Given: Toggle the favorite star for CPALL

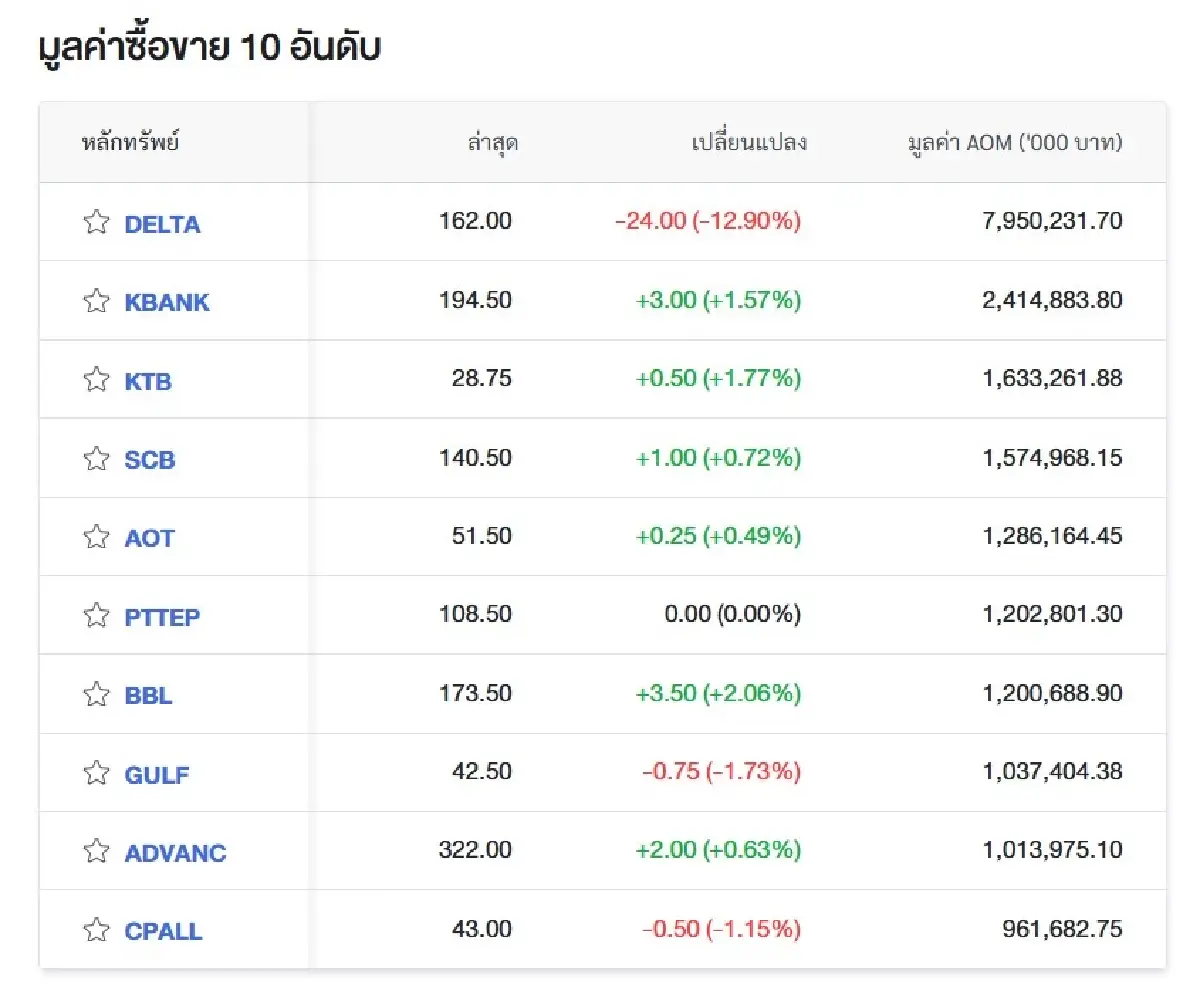Looking at the screenshot, I should [x=96, y=929].
